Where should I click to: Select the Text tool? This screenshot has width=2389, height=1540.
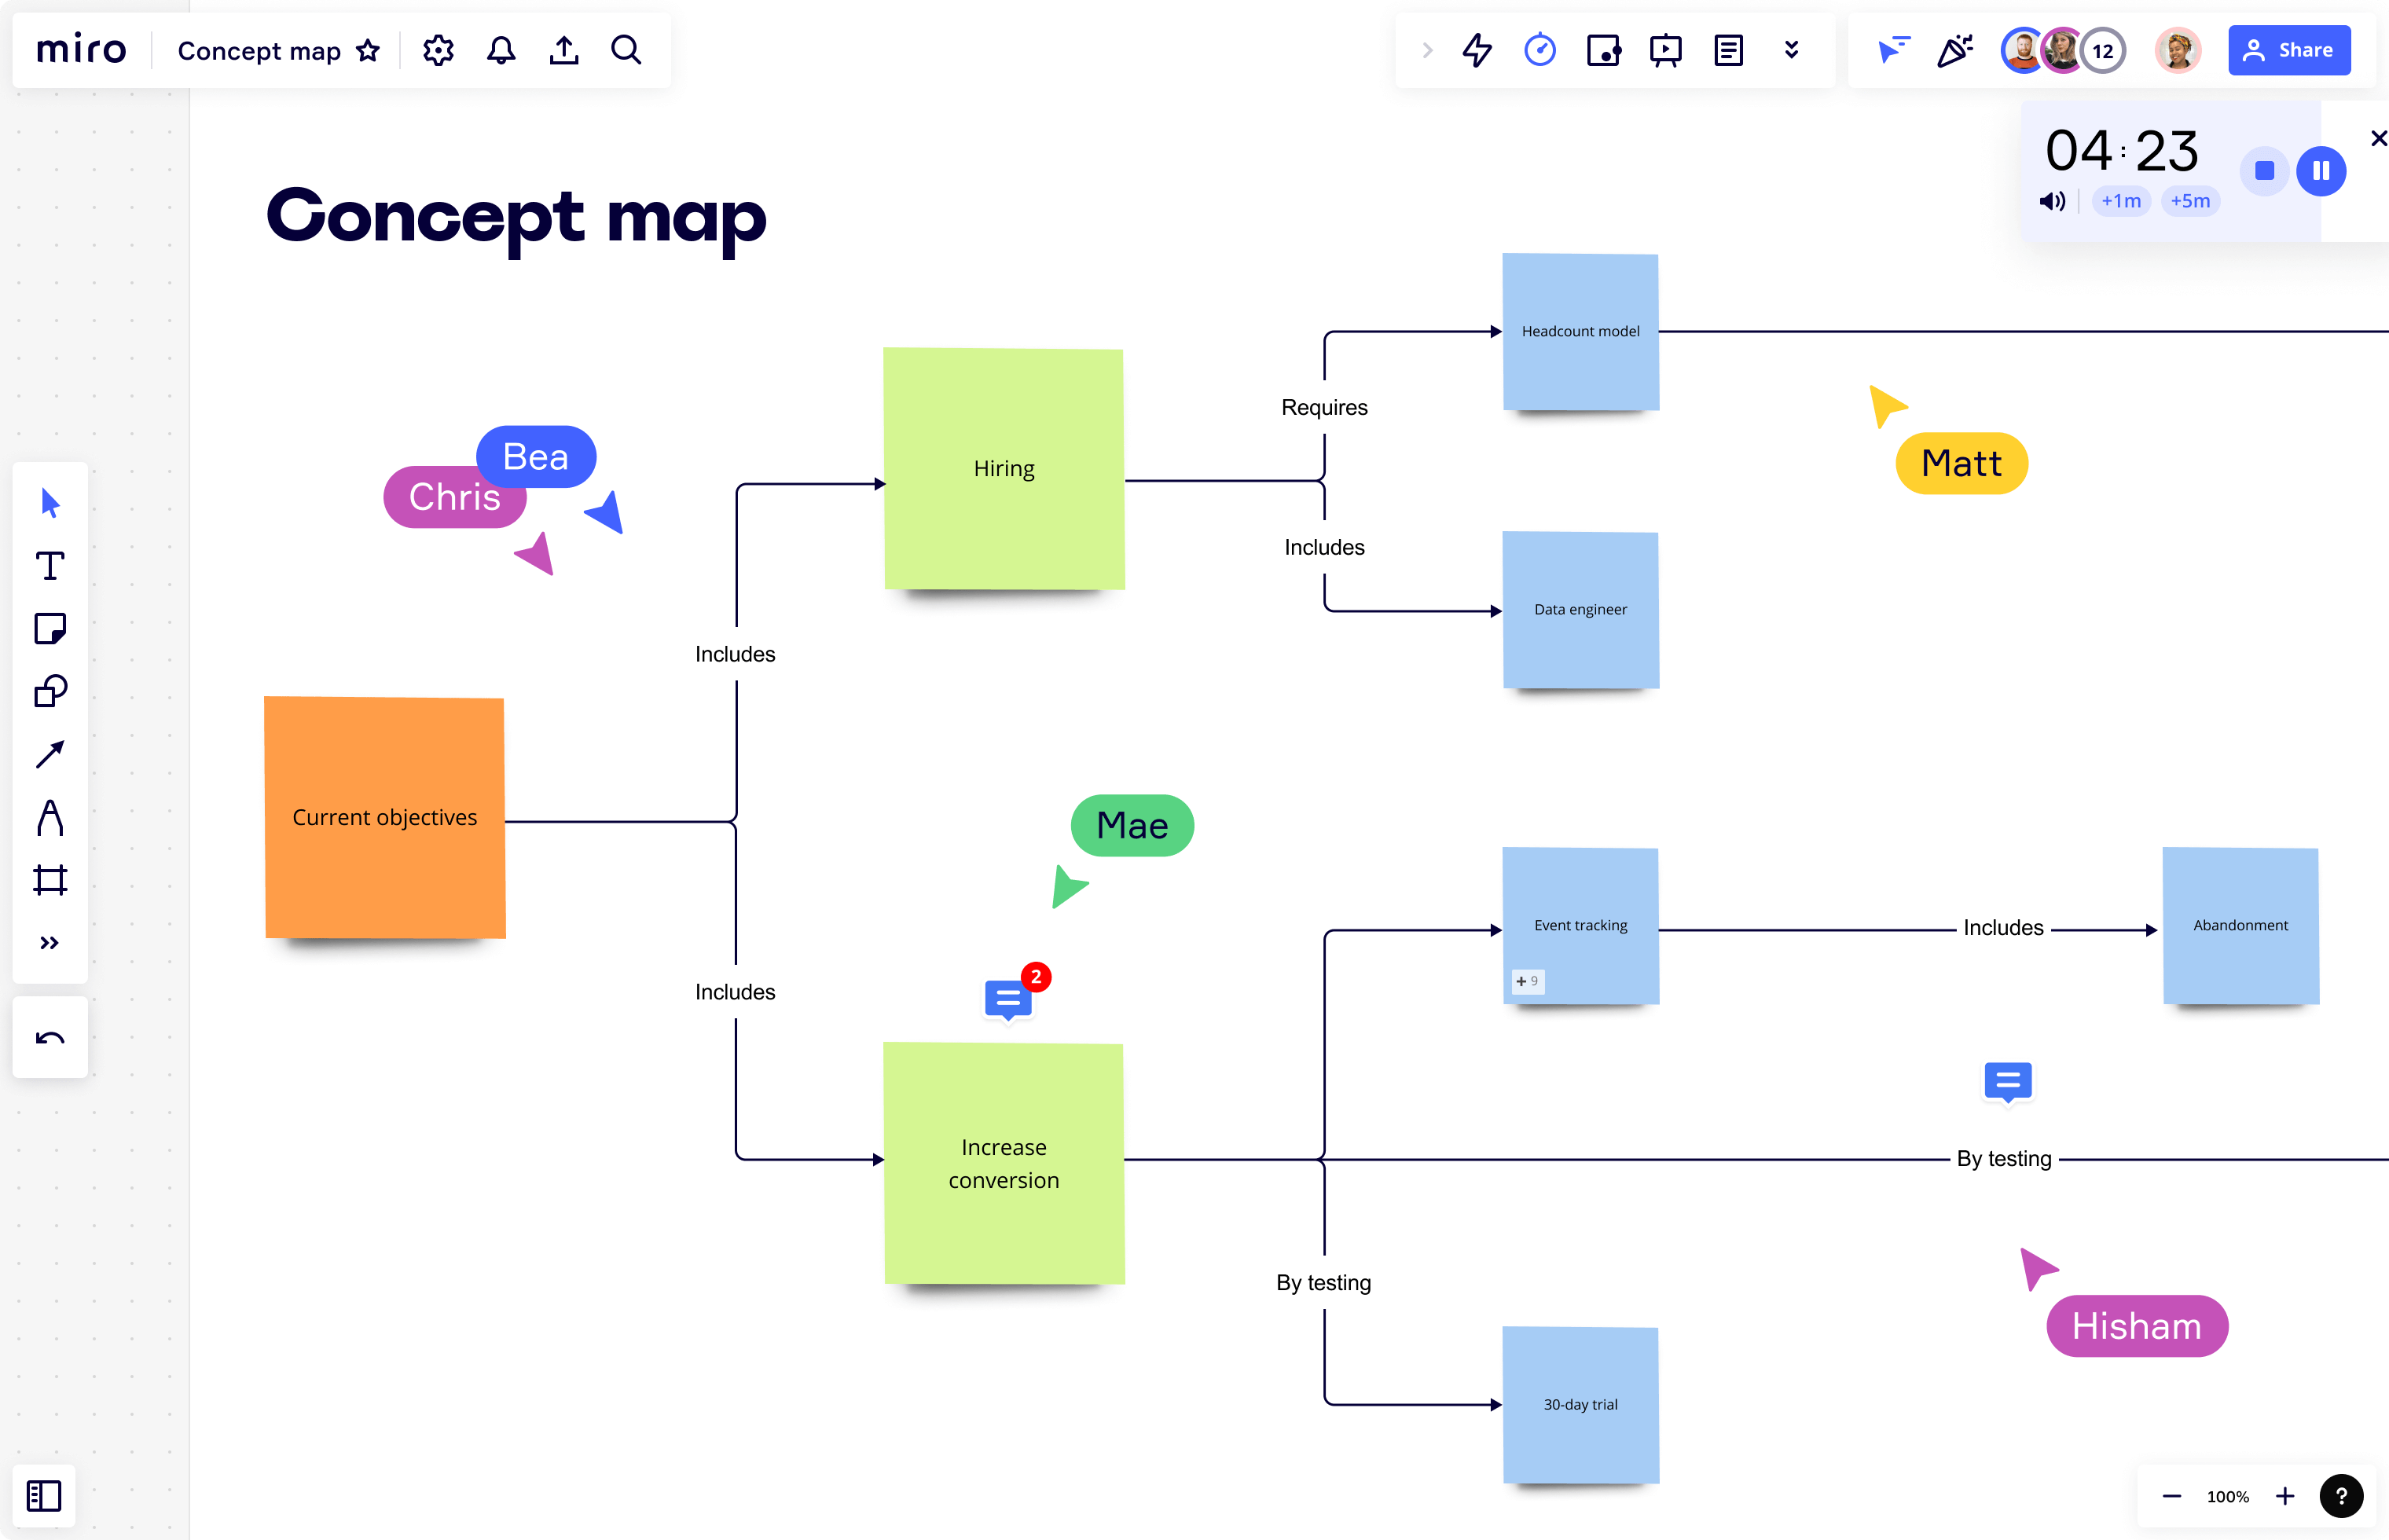pyautogui.click(x=50, y=565)
